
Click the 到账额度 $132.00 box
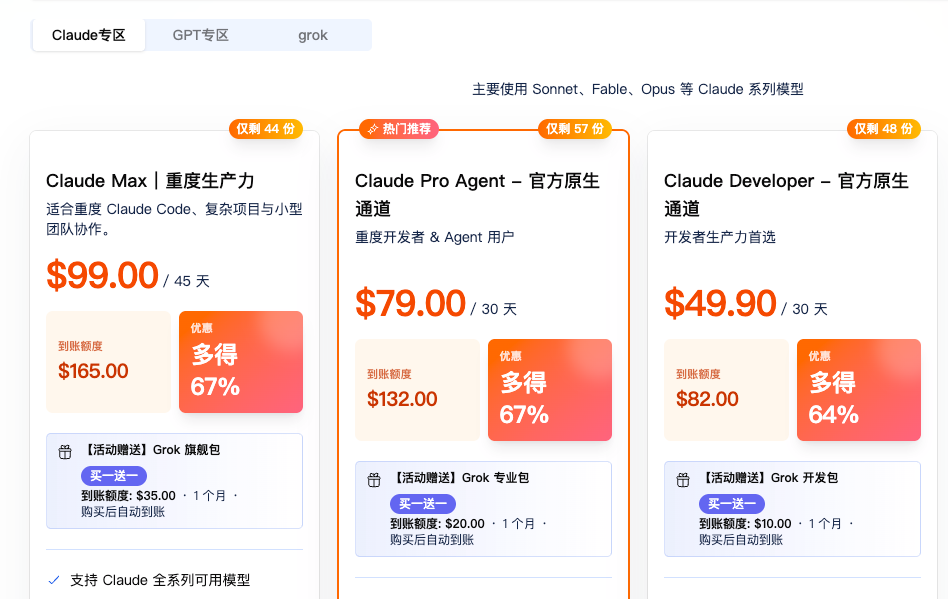(417, 390)
